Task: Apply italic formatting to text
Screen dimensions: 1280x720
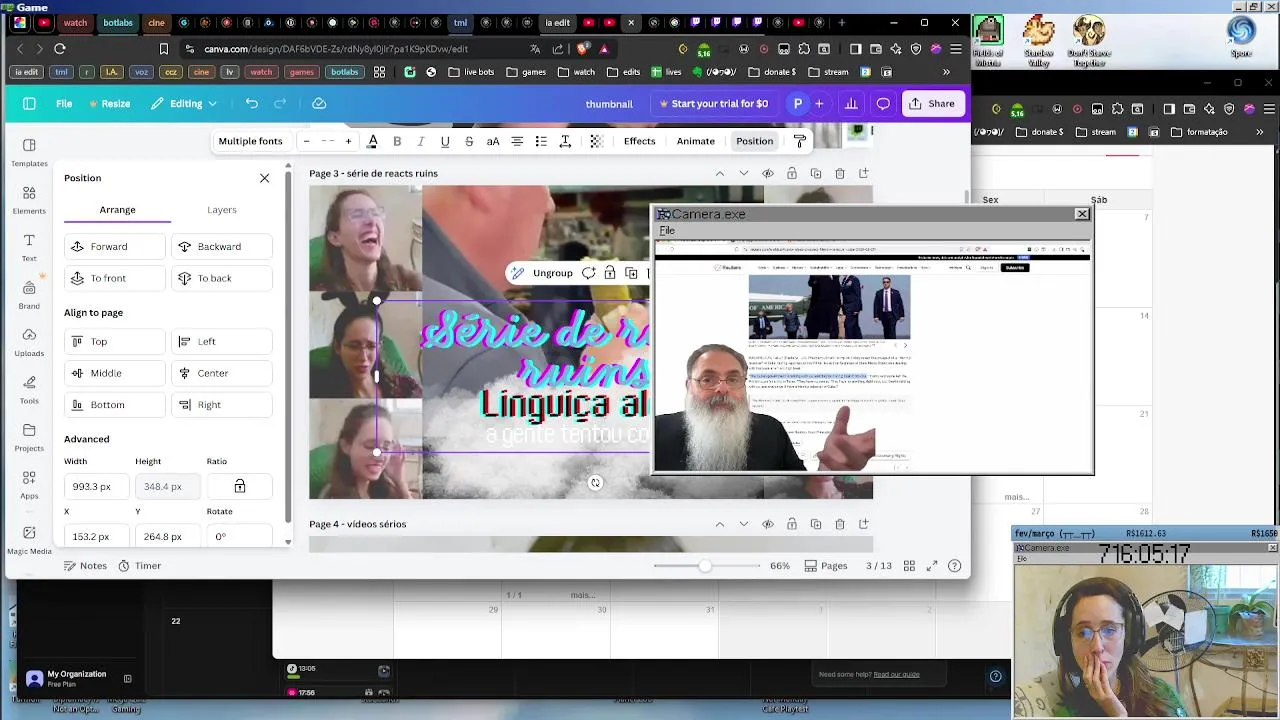Action: tap(421, 141)
